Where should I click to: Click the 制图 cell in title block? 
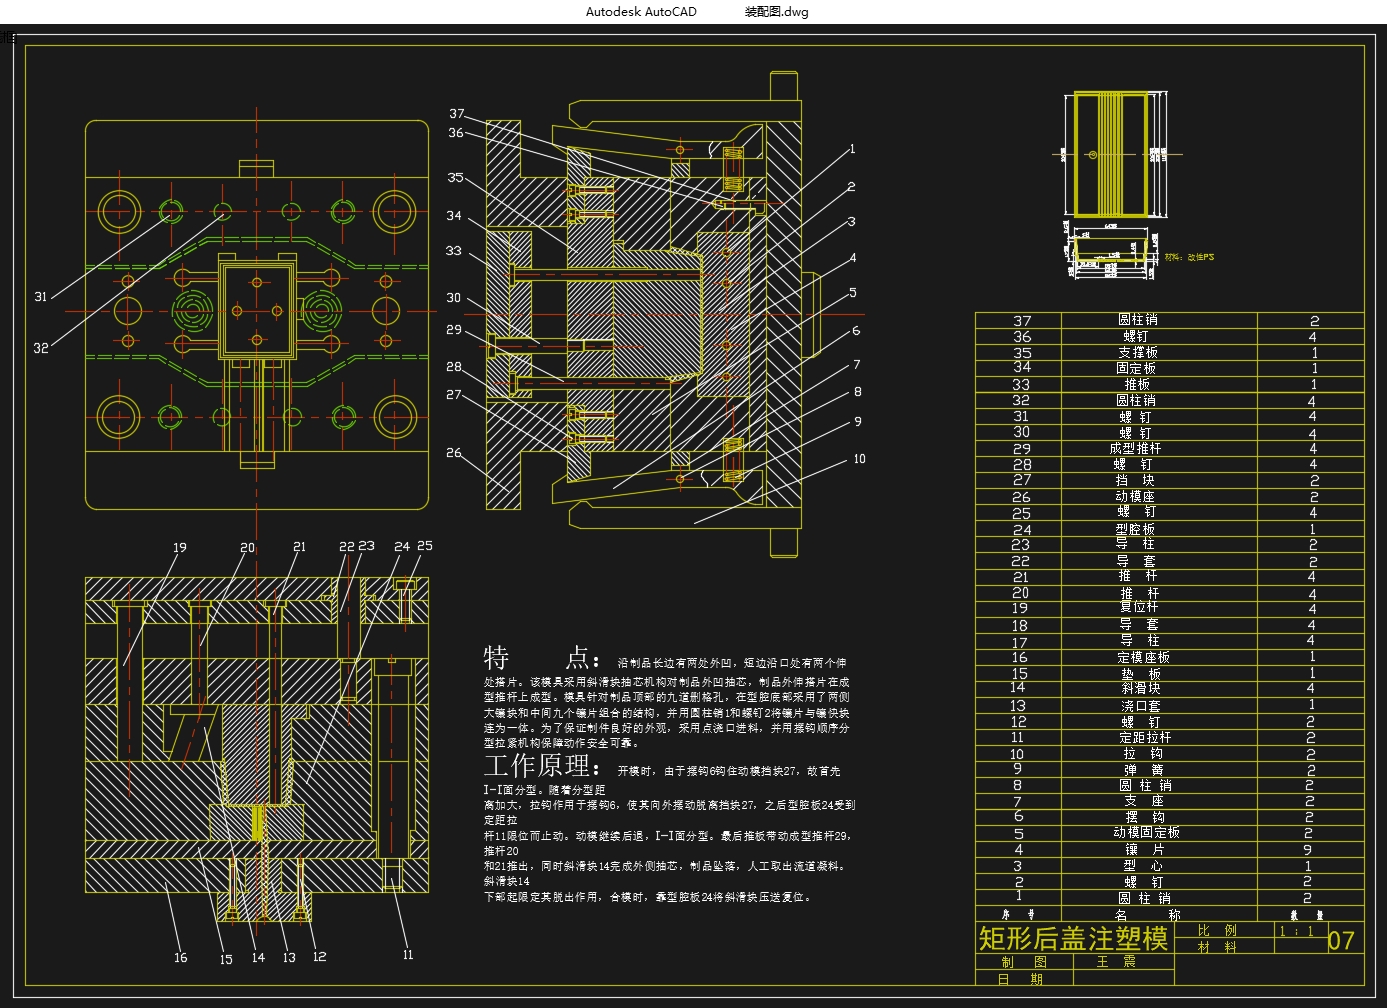pos(1024,962)
